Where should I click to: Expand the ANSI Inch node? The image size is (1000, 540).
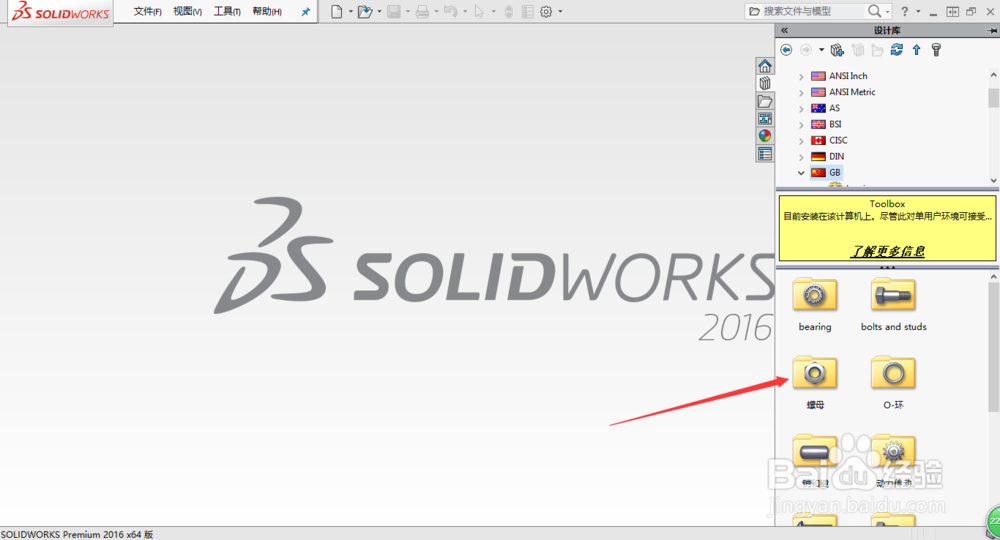(801, 76)
